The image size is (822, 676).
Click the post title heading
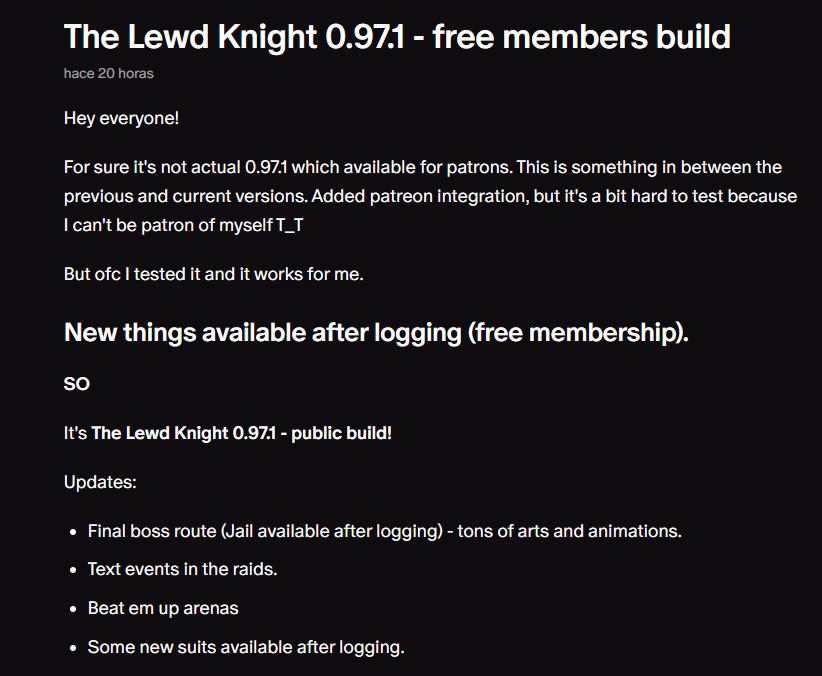(x=397, y=37)
